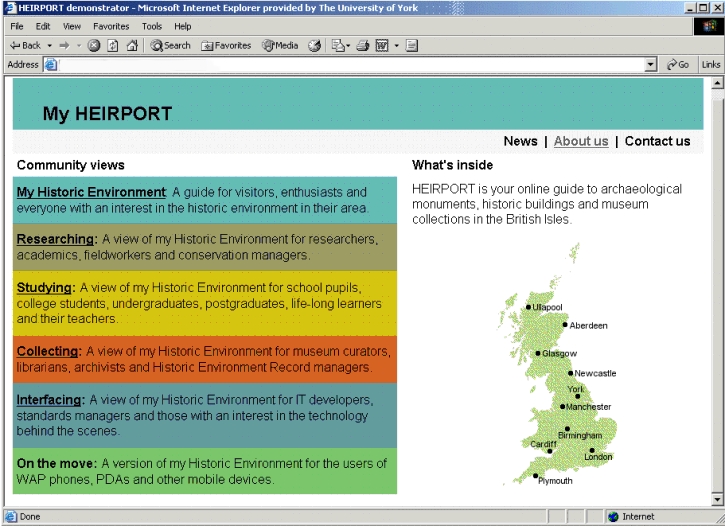The width and height of the screenshot is (725, 526).
Task: Click the What's inside heading
Action: 452,165
